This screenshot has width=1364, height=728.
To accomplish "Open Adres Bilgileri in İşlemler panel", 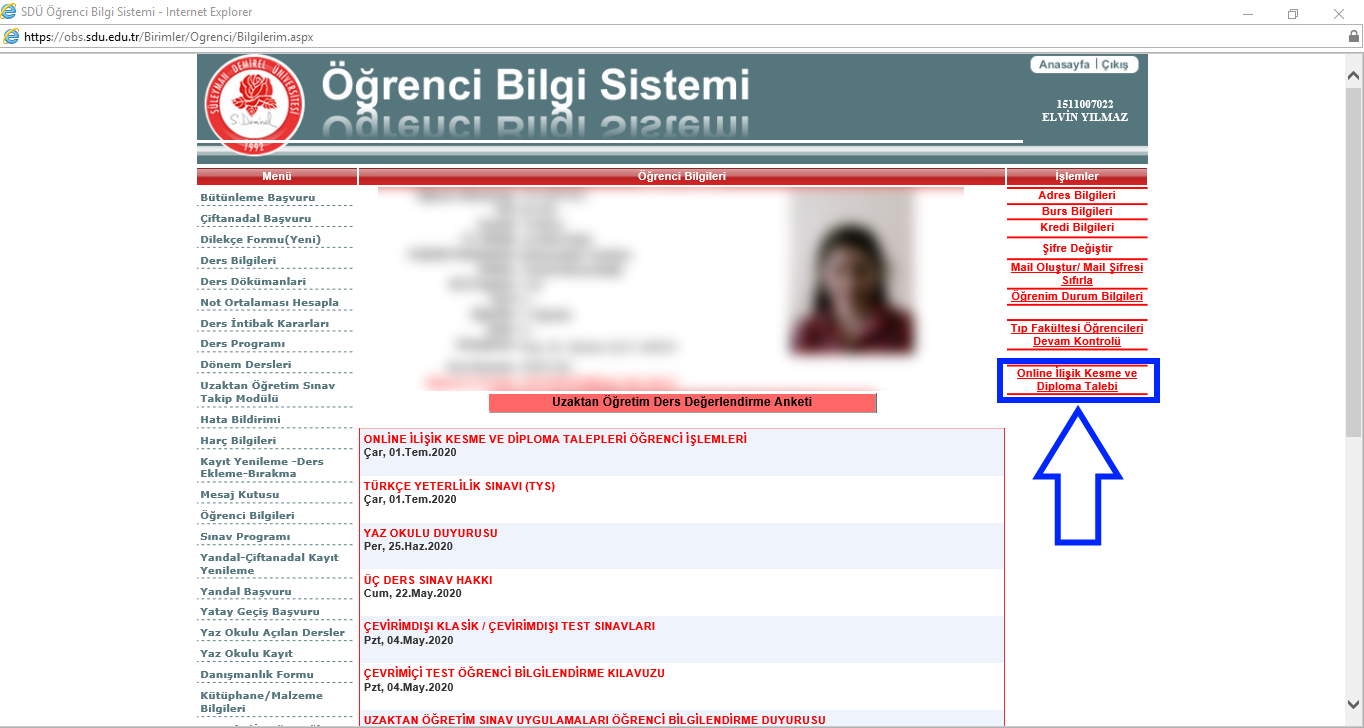I will pyautogui.click(x=1077, y=196).
